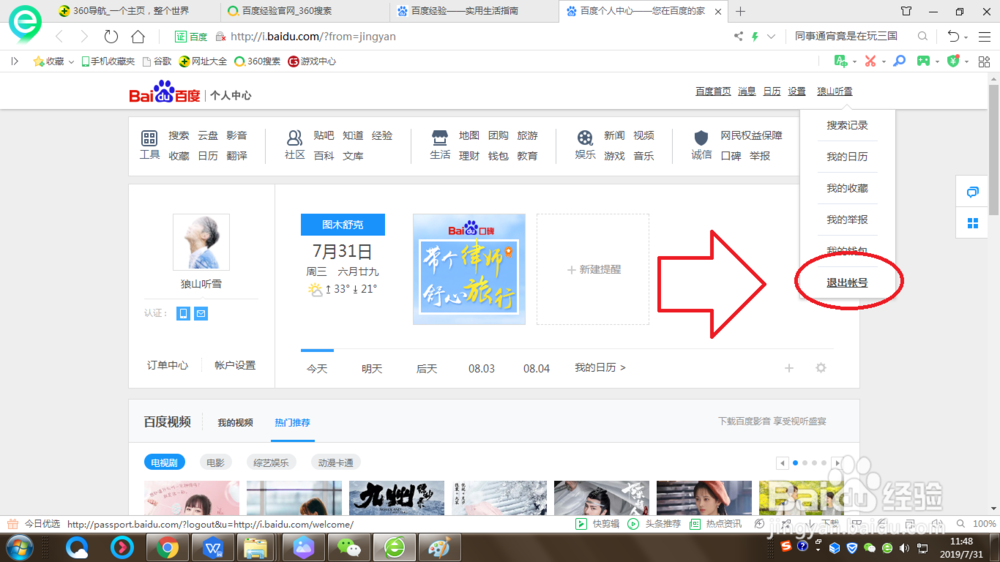Click the red scissors screenshot icon
1000x562 pixels.
coord(870,61)
